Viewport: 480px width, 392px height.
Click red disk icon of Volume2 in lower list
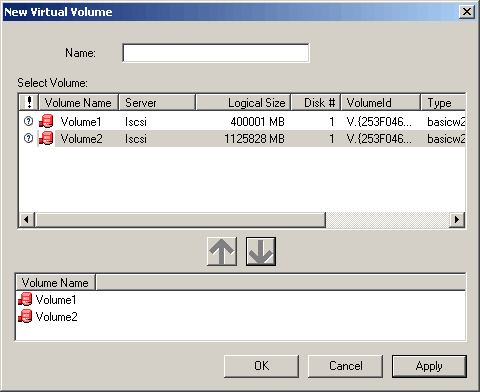pos(25,316)
